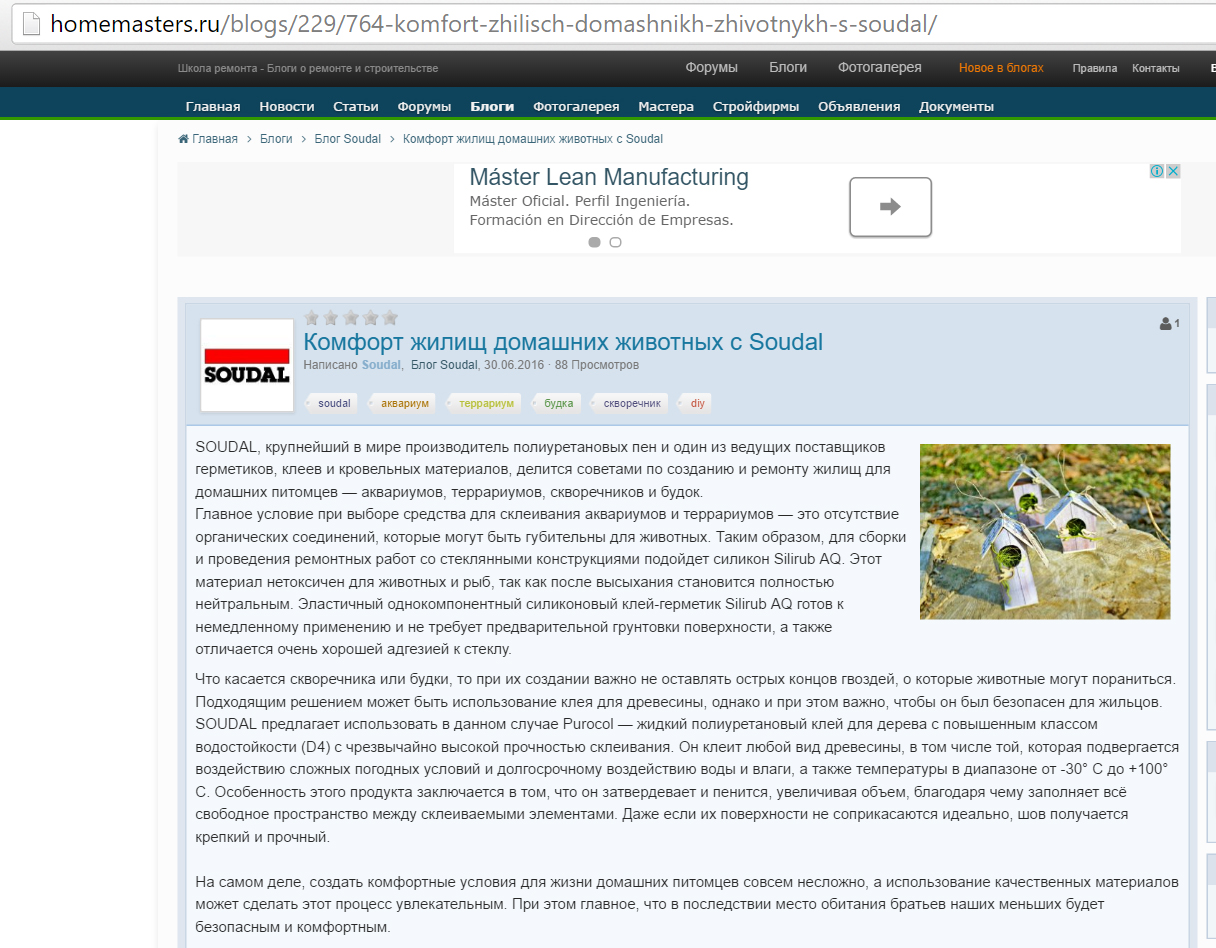Click Блоги breadcrumb link
This screenshot has width=1216, height=948.
click(x=276, y=139)
